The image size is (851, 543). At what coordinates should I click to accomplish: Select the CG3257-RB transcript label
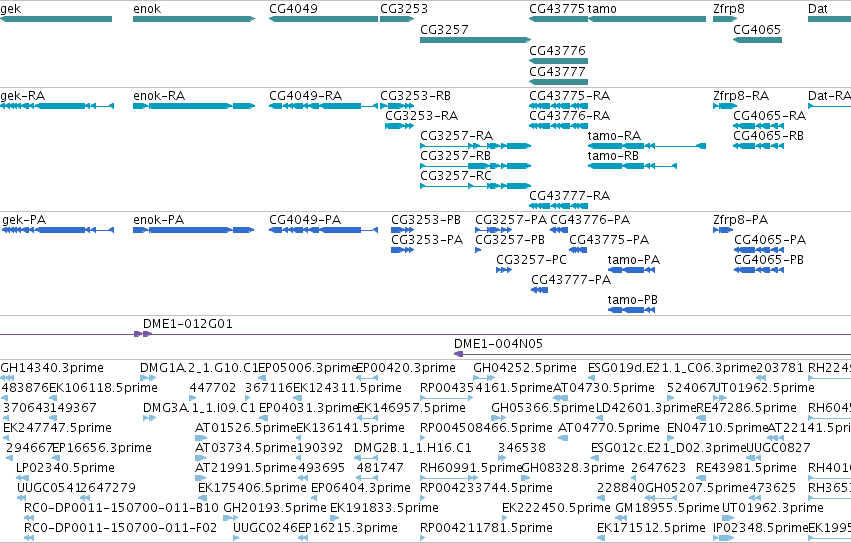[x=455, y=156]
